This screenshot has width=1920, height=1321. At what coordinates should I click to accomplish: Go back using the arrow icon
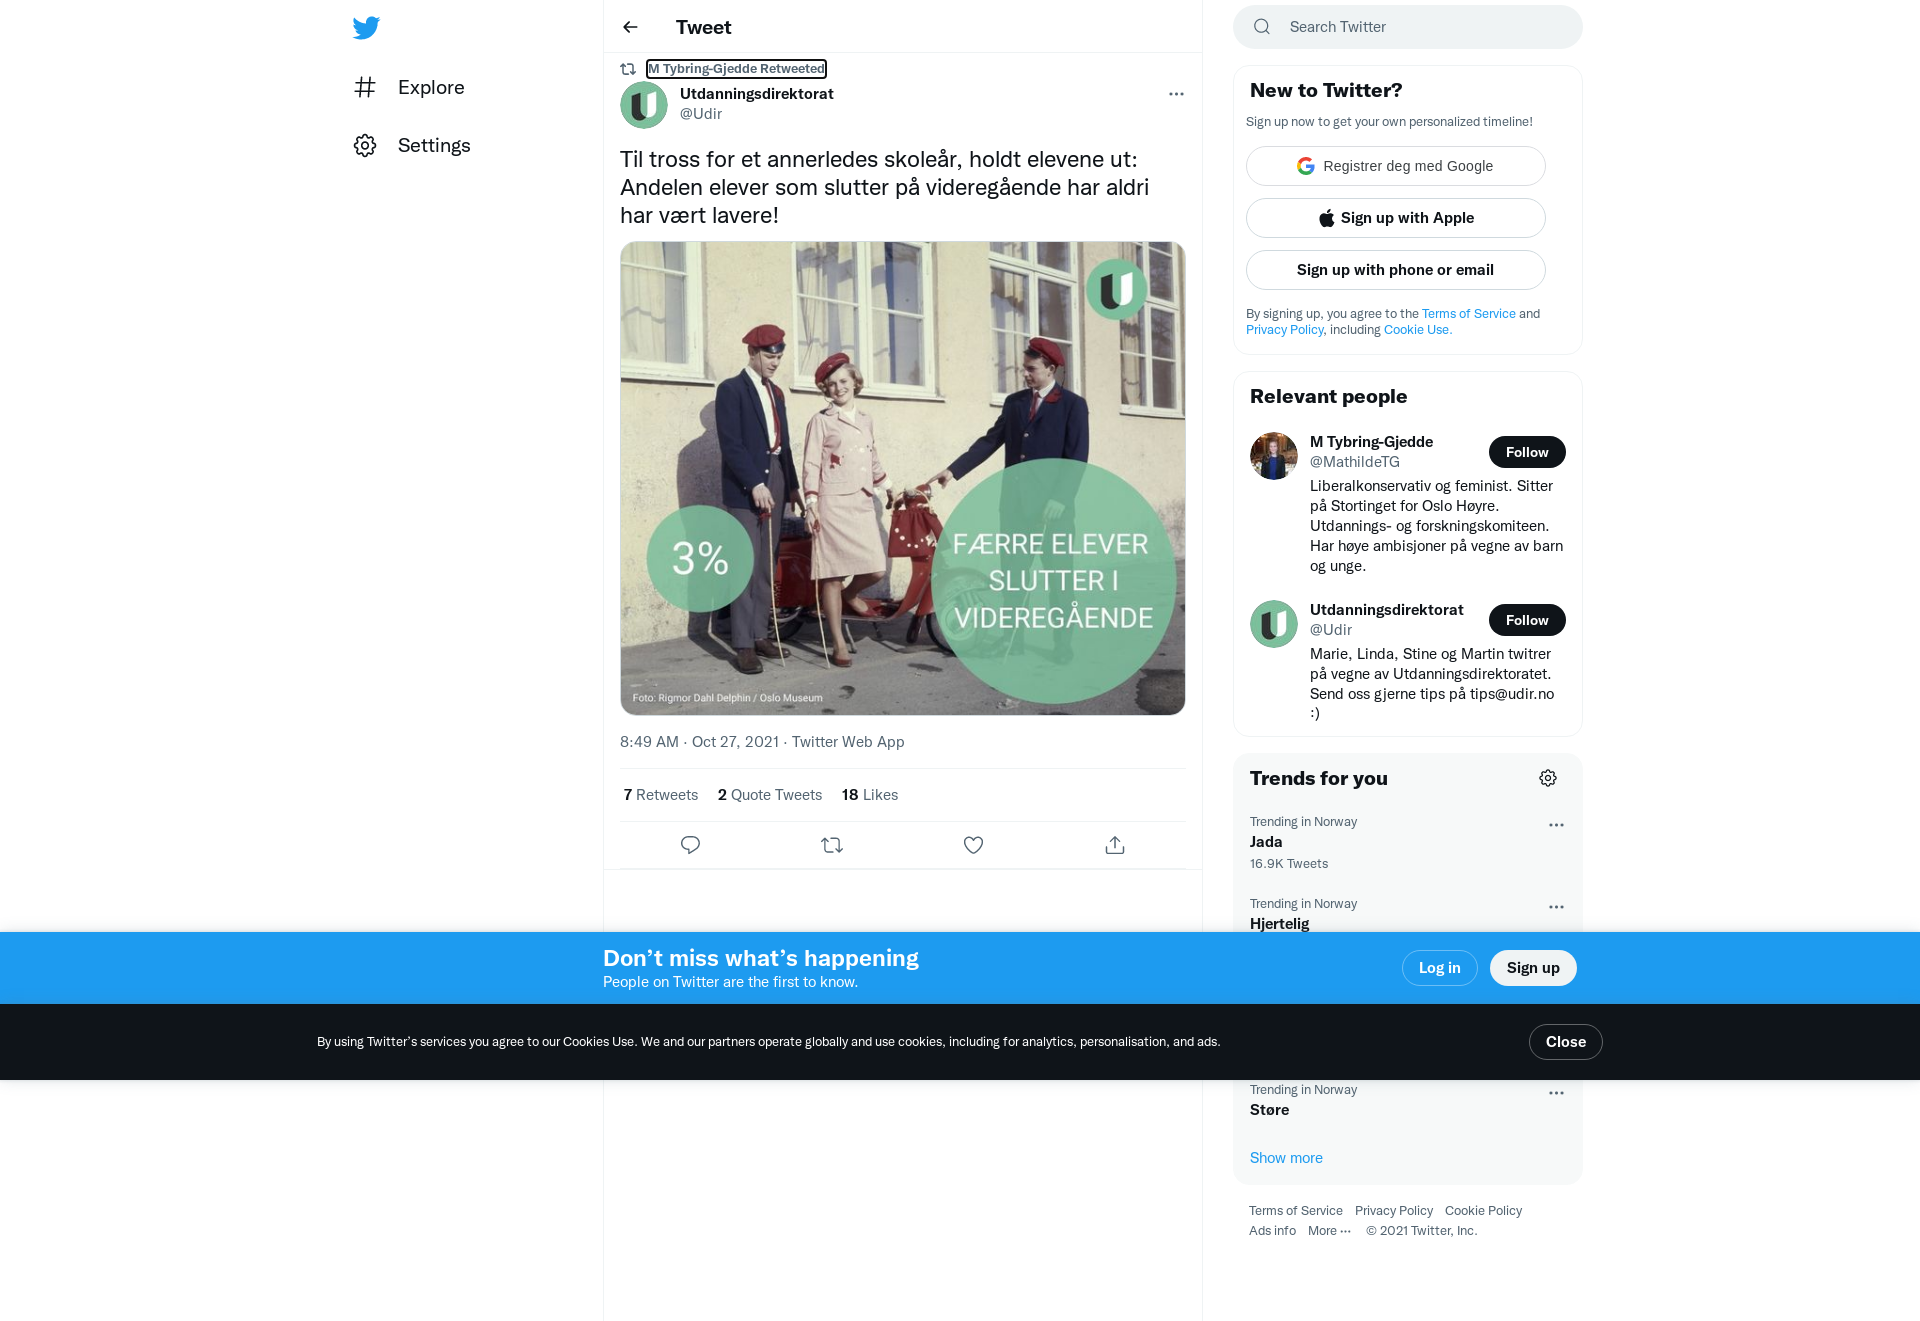(x=630, y=27)
